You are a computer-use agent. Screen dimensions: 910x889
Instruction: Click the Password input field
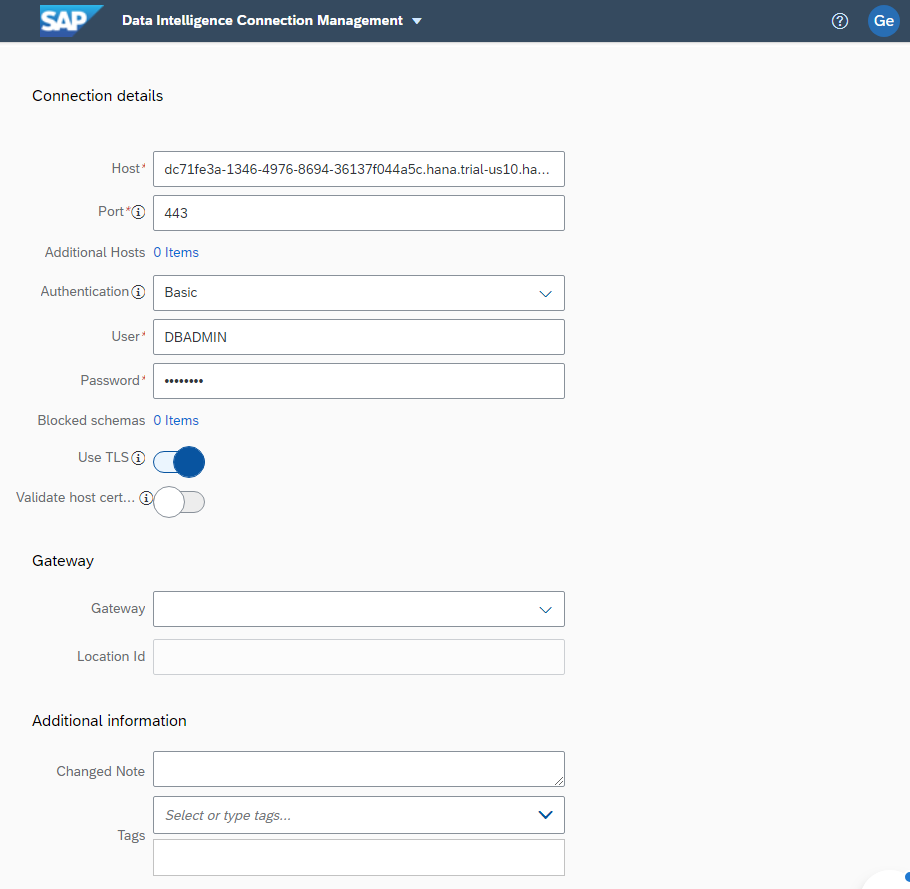point(358,381)
